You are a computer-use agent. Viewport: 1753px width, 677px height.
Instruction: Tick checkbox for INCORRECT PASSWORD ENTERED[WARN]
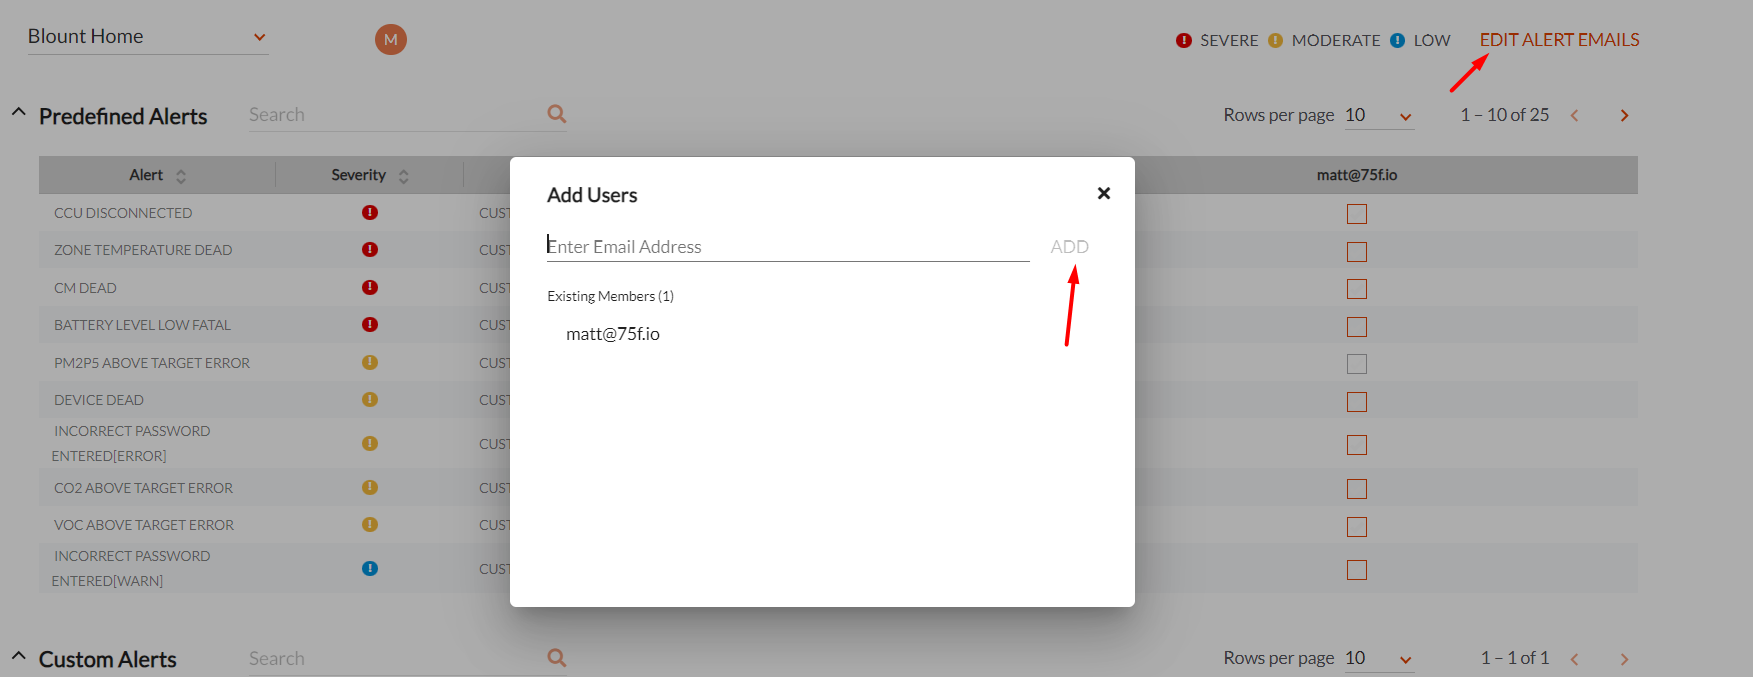click(x=1357, y=570)
